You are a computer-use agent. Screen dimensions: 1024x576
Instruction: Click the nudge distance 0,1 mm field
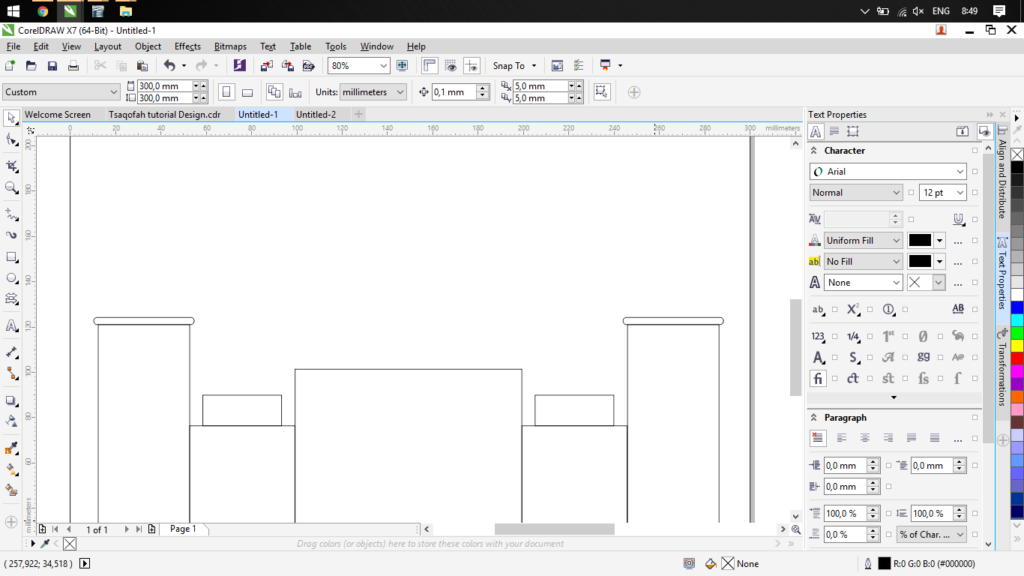[x=453, y=92]
